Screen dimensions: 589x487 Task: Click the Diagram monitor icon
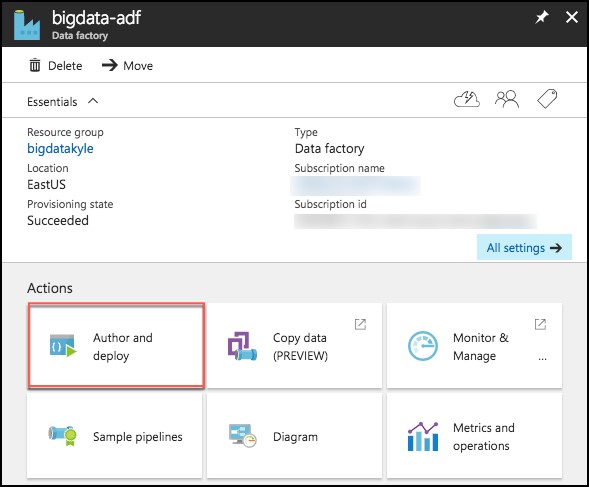tap(242, 436)
